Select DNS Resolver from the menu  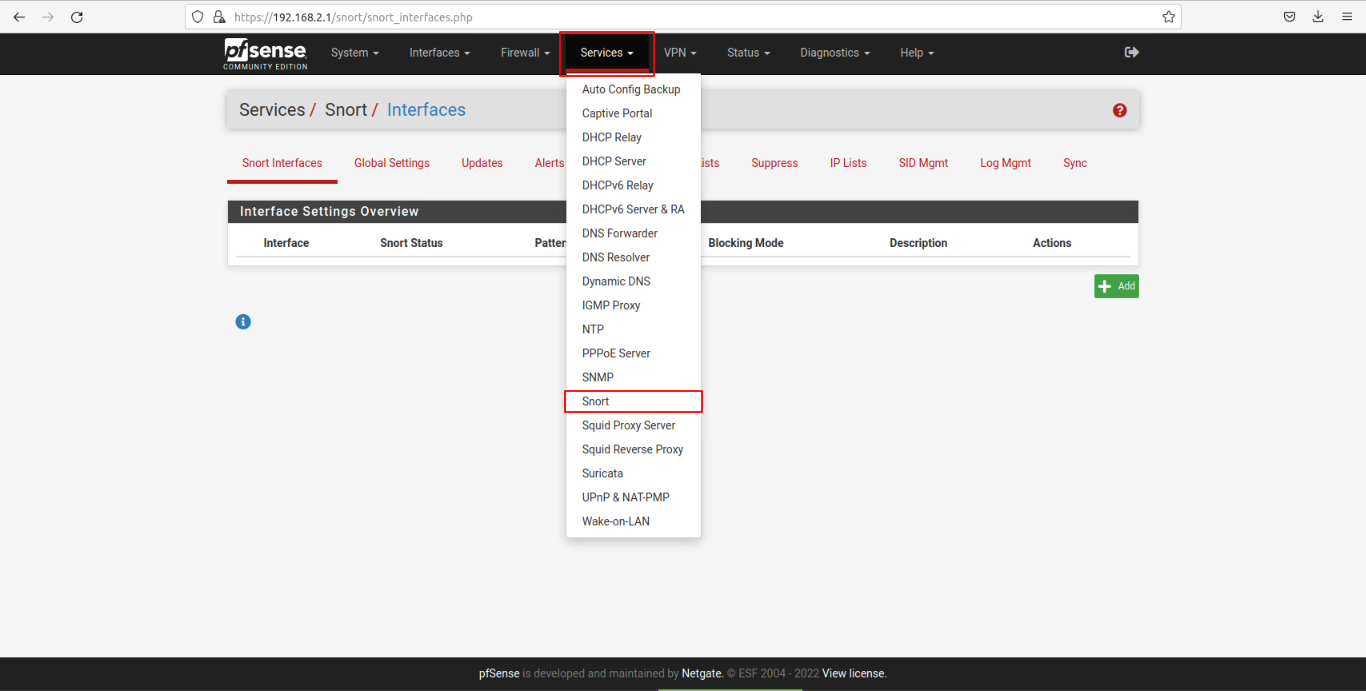(x=615, y=257)
